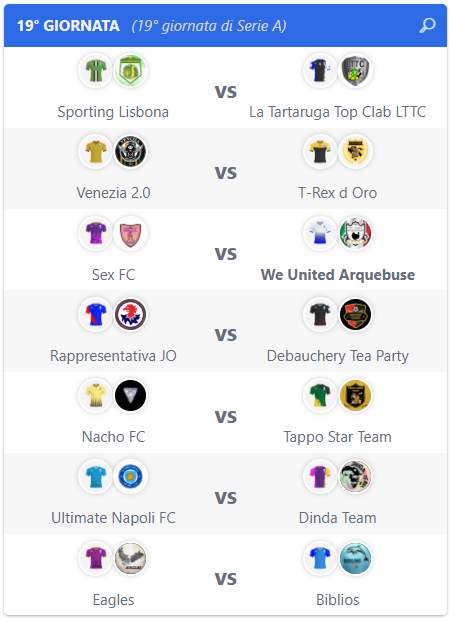This screenshot has height=622, width=455.
Task: Select Ultimate Napoli FC blue crest
Action: [x=131, y=476]
